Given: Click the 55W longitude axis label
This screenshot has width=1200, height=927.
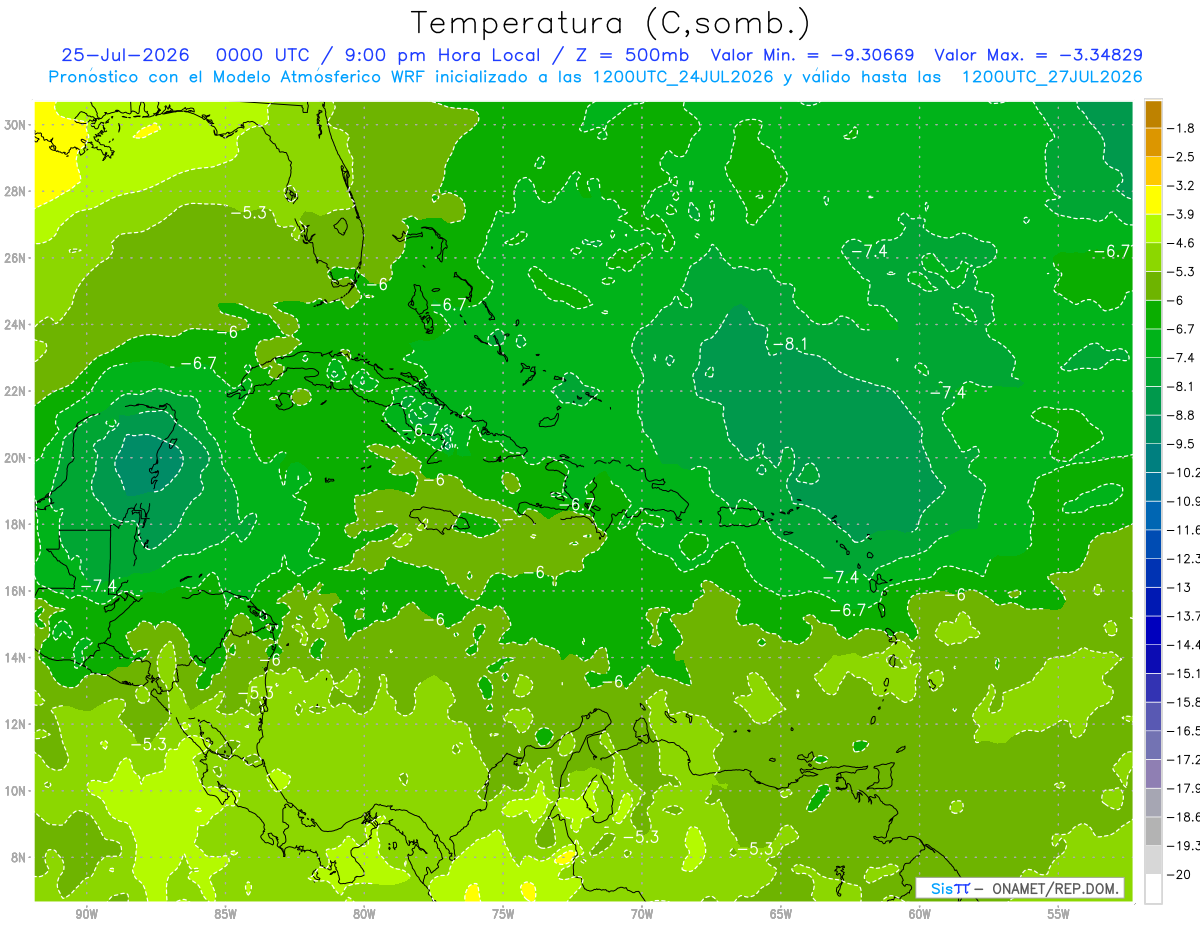Looking at the screenshot, I should [x=1058, y=914].
